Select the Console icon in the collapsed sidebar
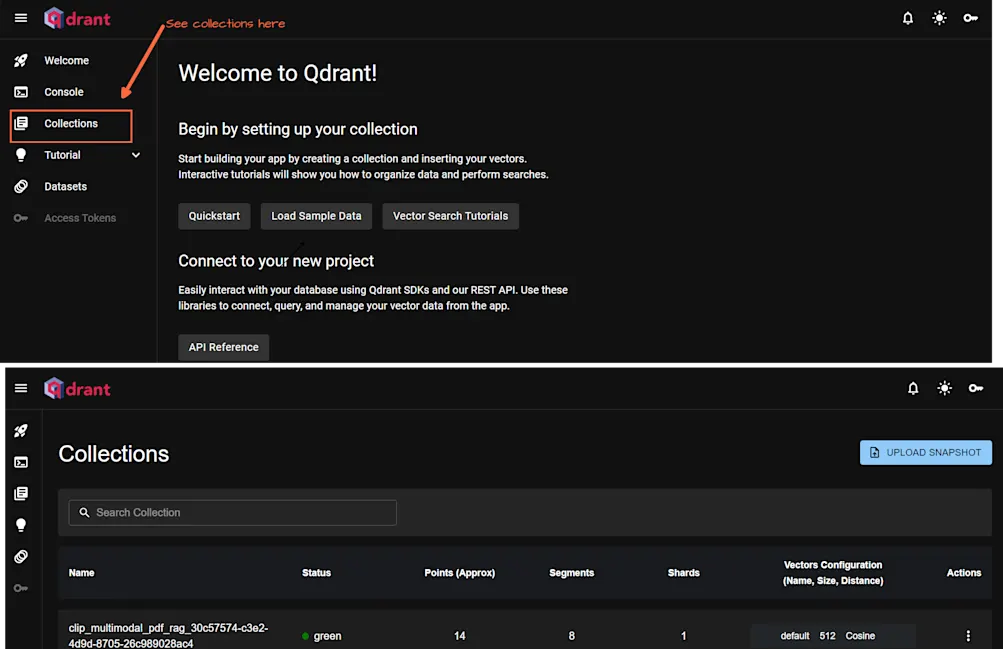Screen dimensions: 1003x649 (x=21, y=462)
